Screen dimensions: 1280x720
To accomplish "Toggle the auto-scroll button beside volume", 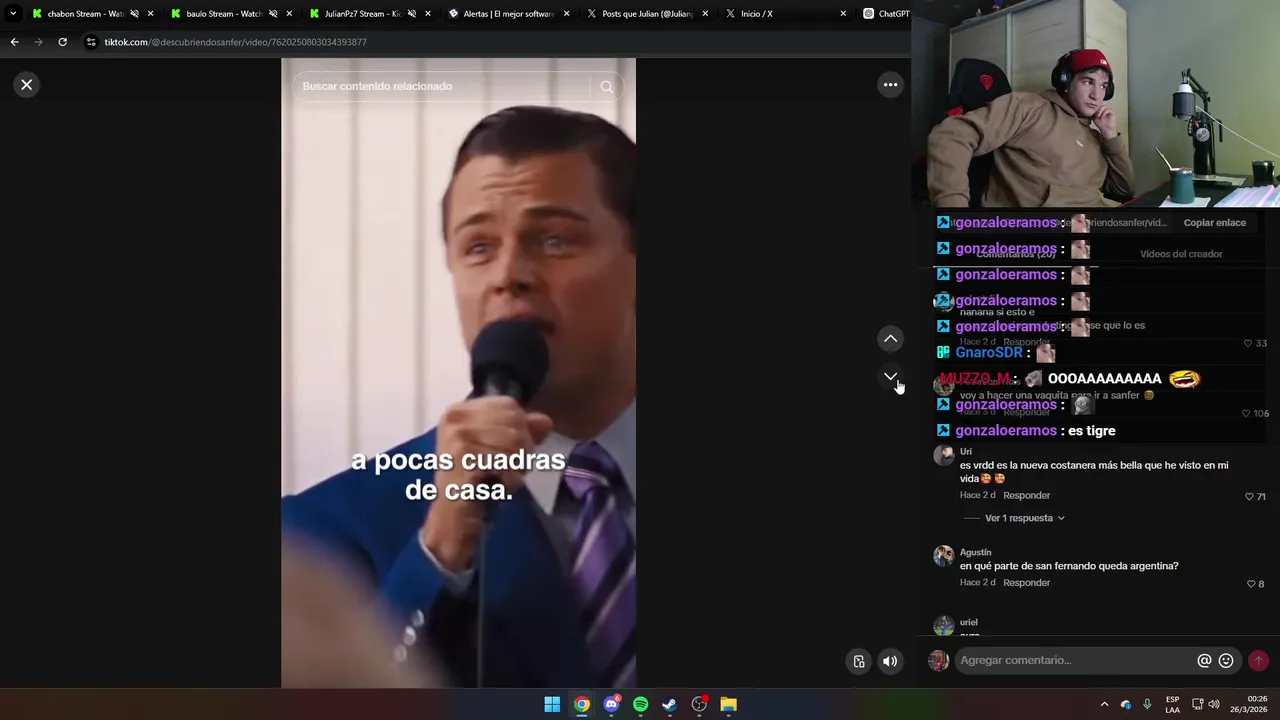I will (858, 661).
